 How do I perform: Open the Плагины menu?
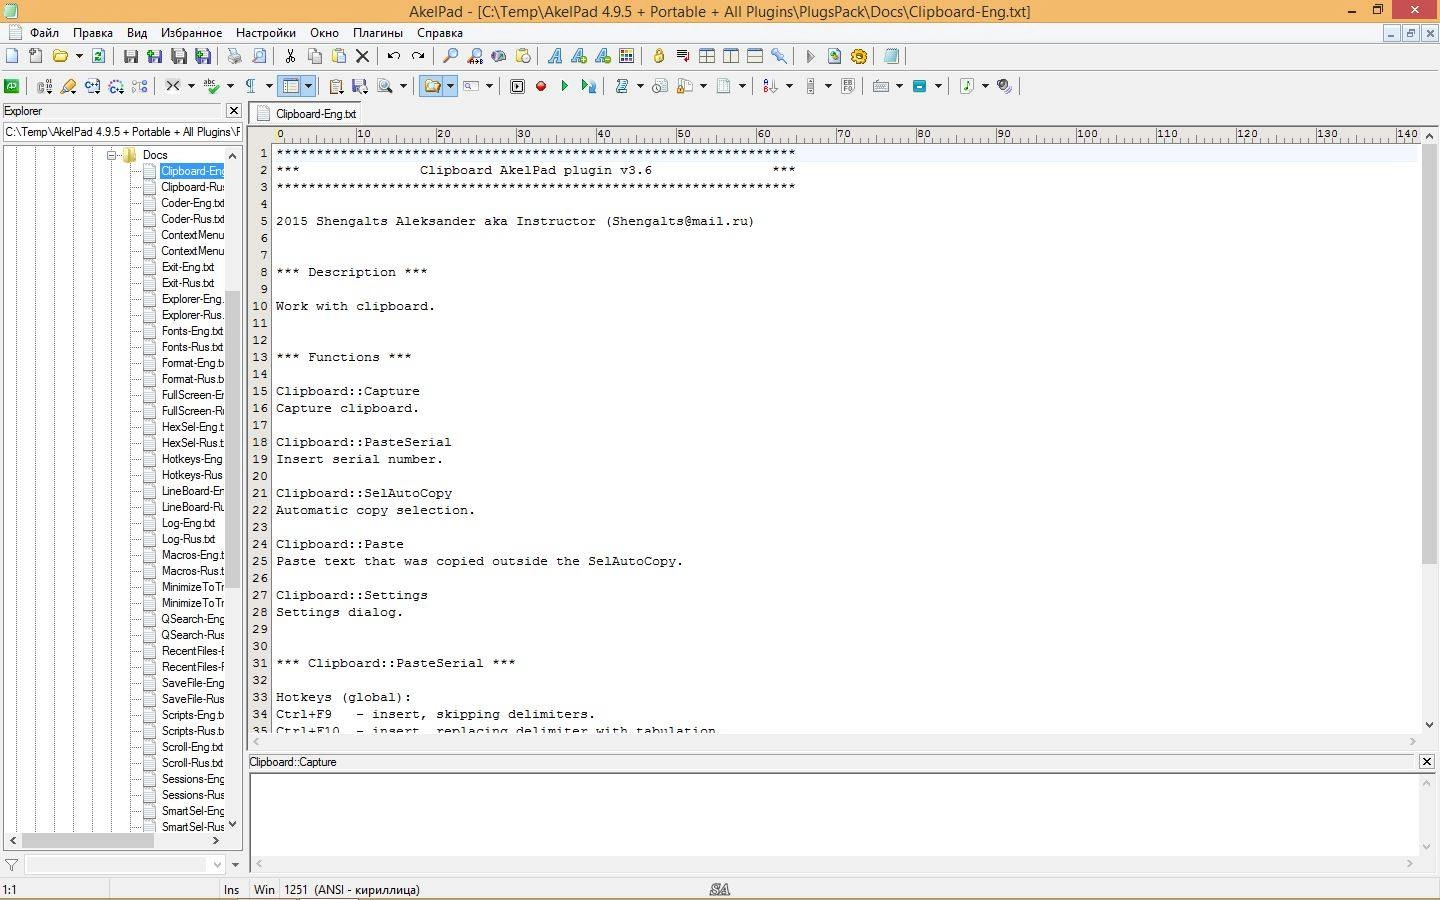378,33
